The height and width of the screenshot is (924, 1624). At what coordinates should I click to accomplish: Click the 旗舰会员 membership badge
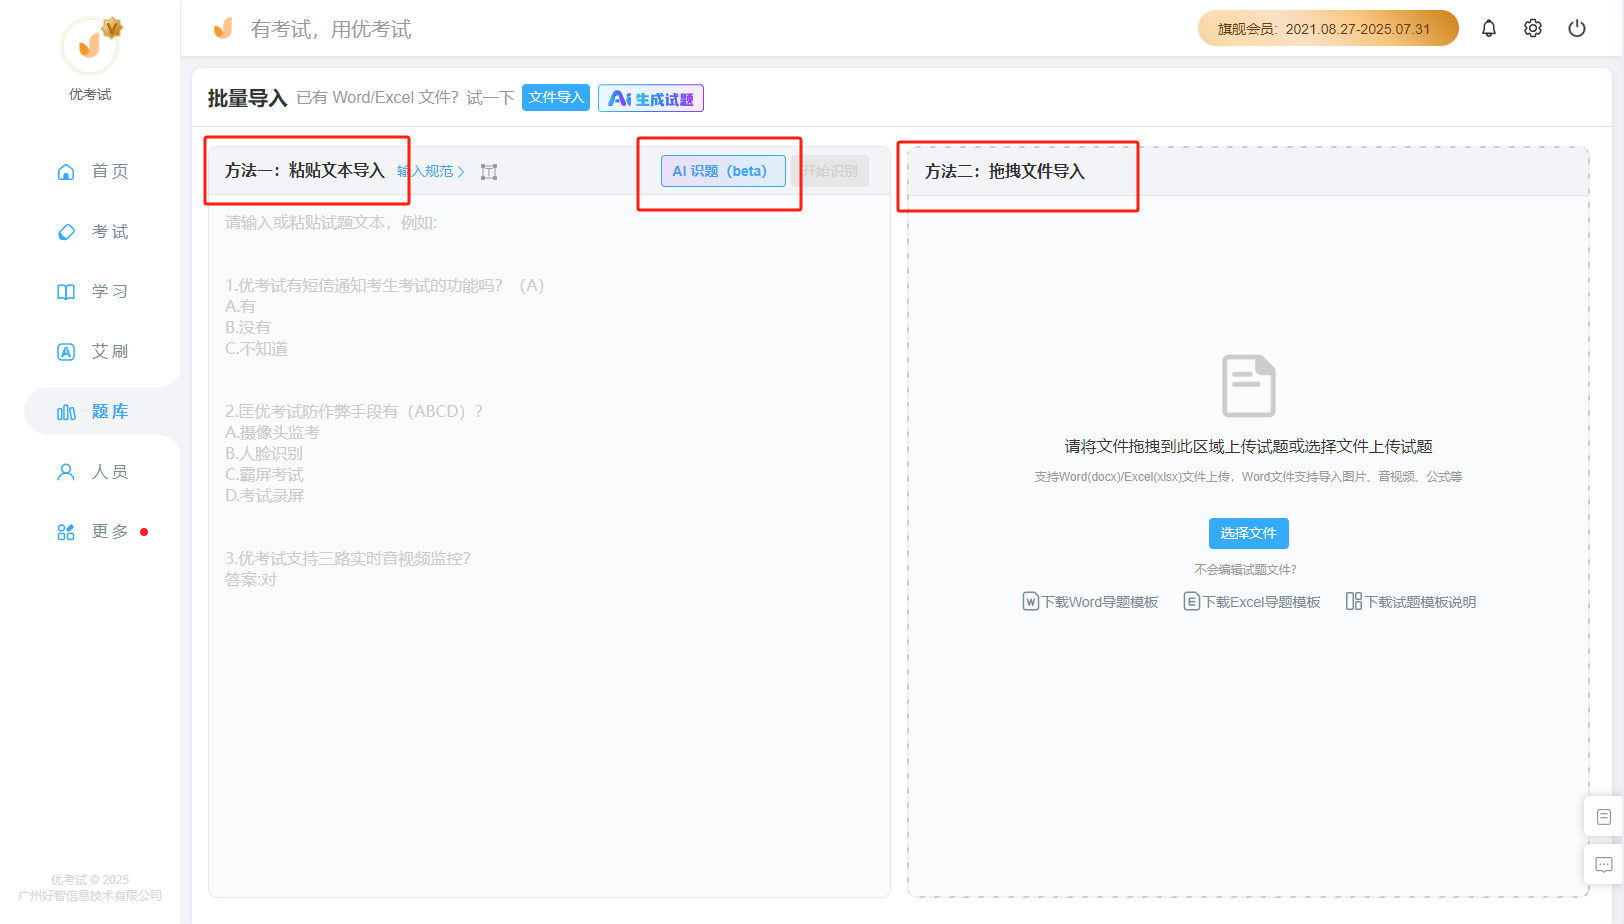coord(1328,28)
